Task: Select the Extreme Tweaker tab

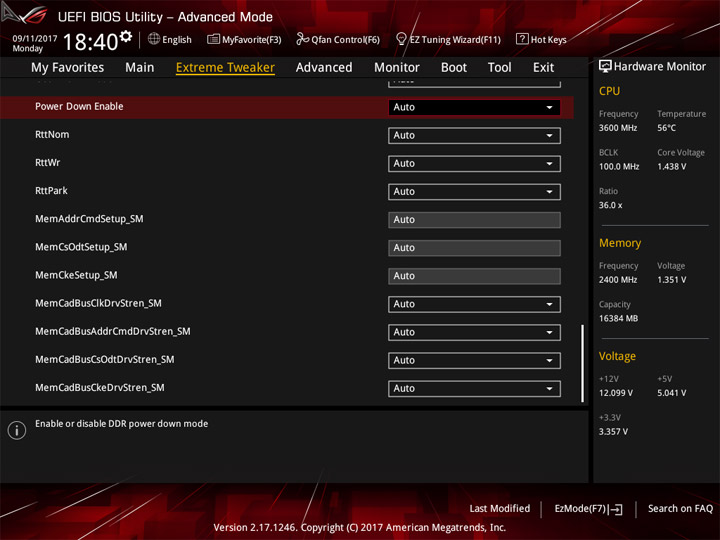Action: pos(225,68)
